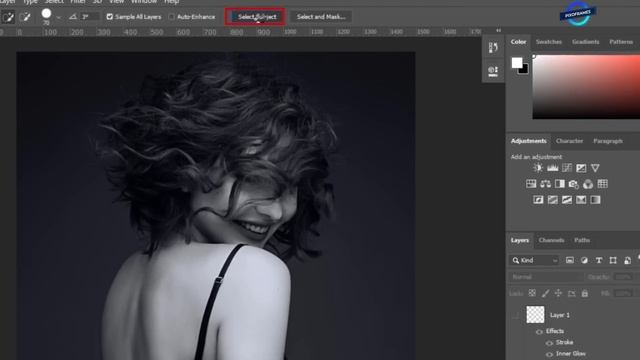This screenshot has width=640, height=360.
Task: Switch to the Swatches tab
Action: pos(549,42)
